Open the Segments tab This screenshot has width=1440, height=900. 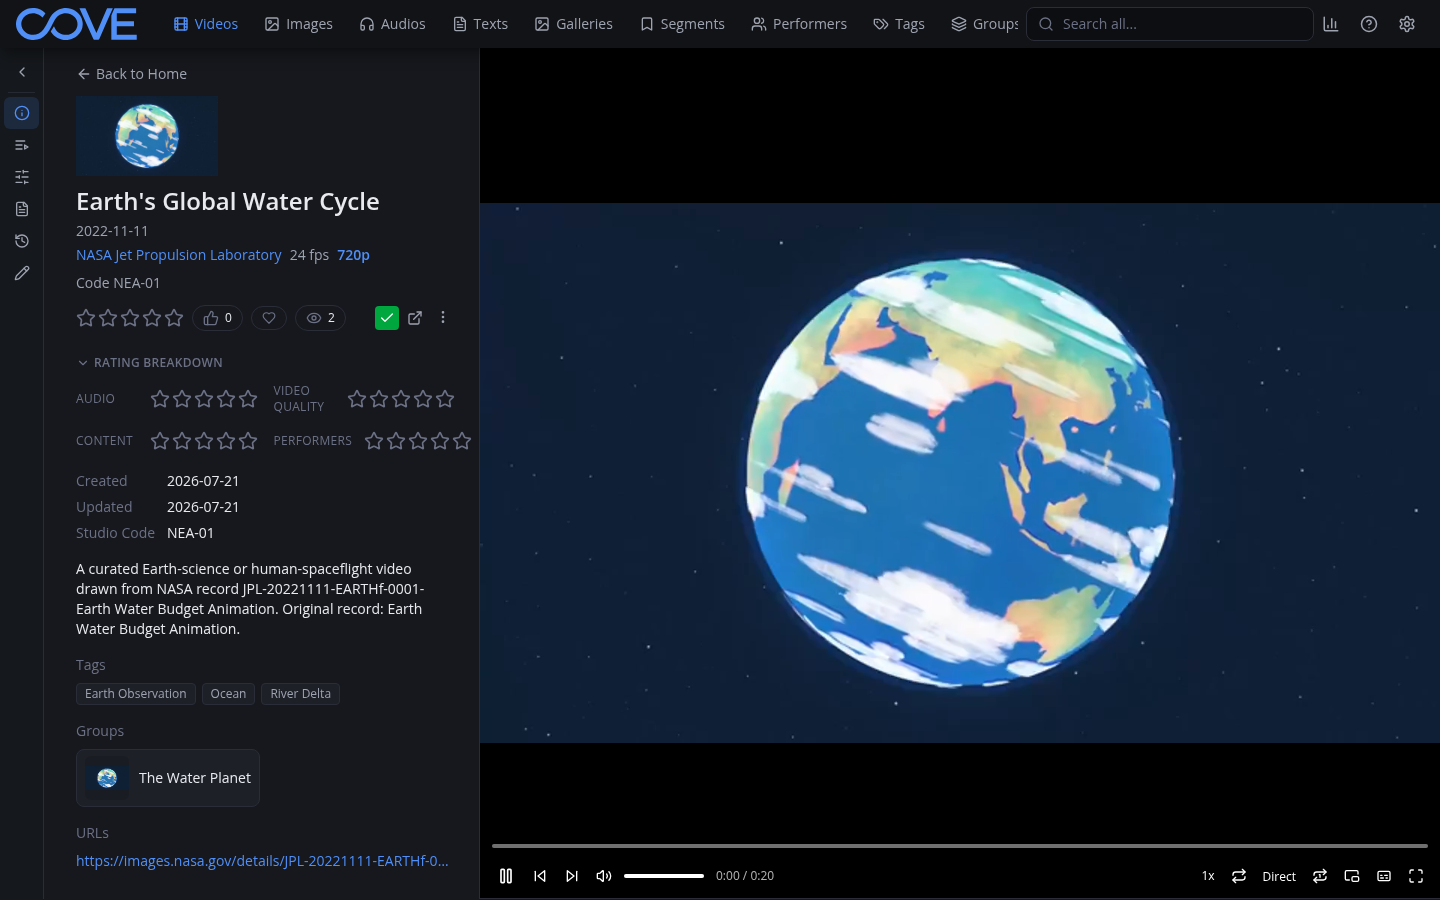coord(682,24)
